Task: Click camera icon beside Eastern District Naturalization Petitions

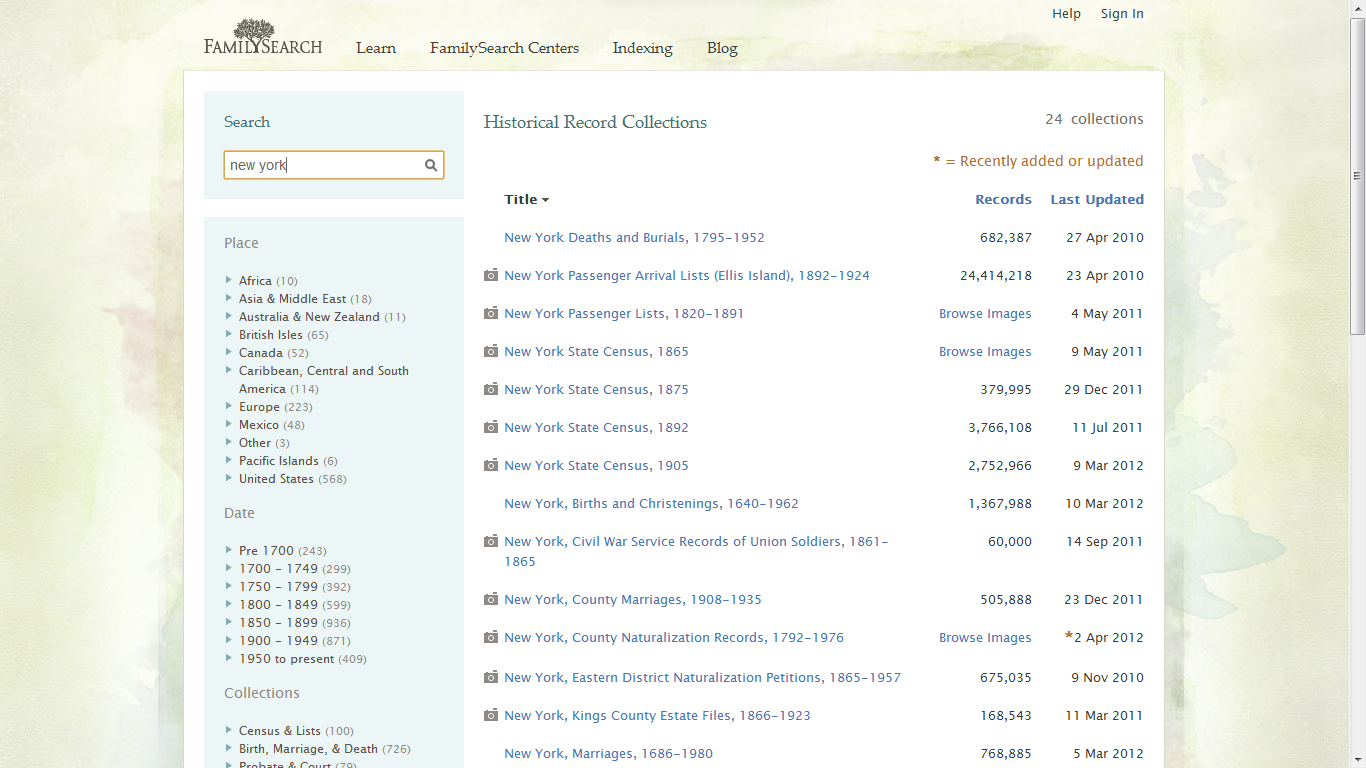Action: [491, 677]
